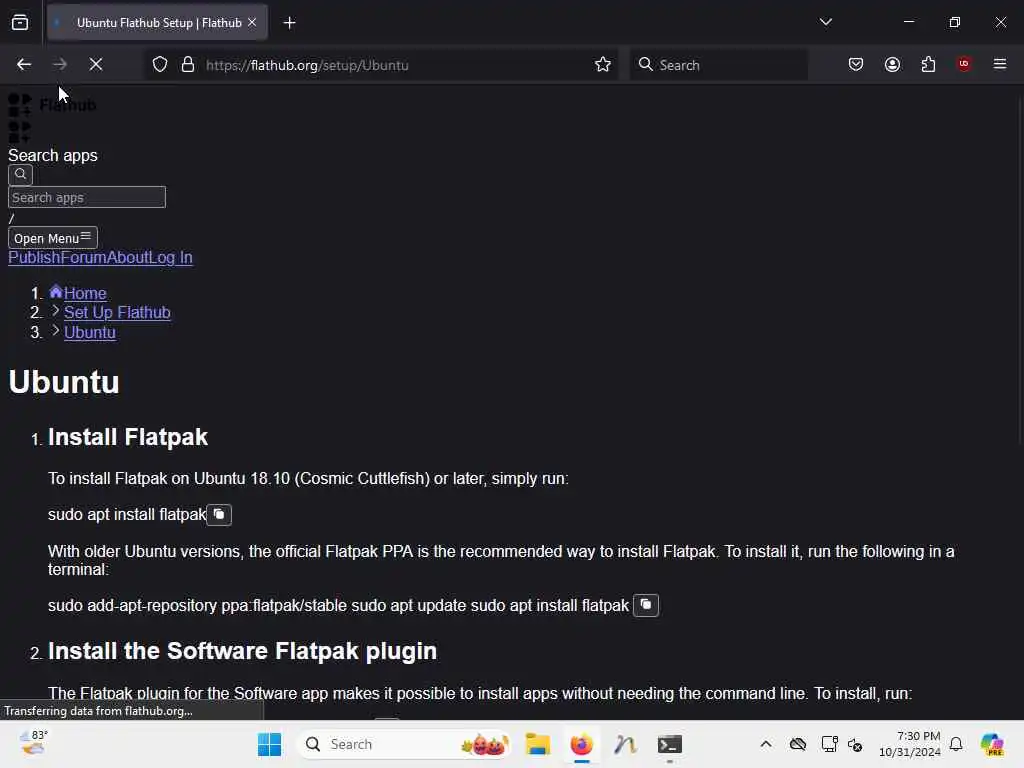This screenshot has height=768, width=1024.
Task: Click the Flathub logo
Action: point(52,105)
